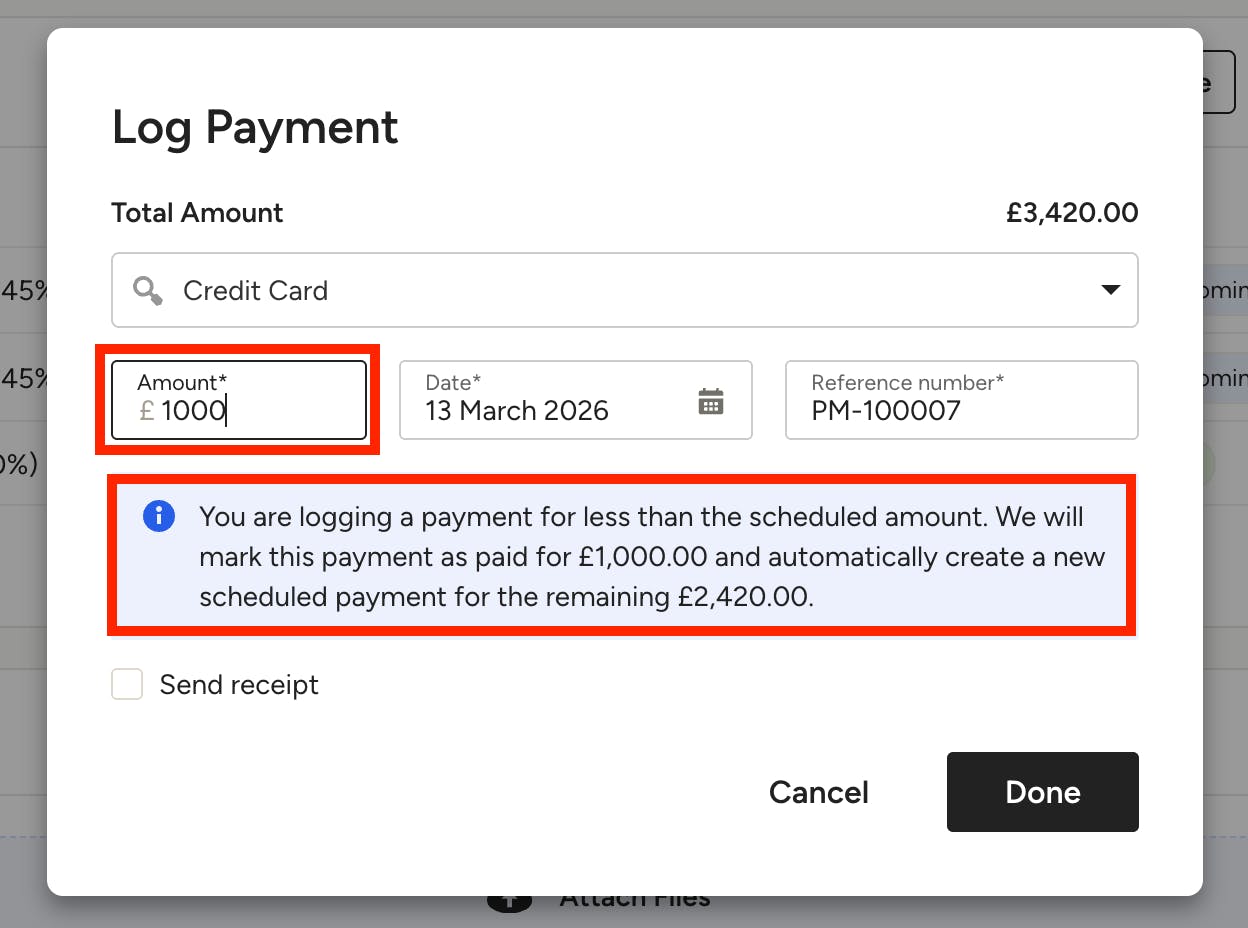Click Done to log the payment
Screen dimensions: 1248x928
[x=1043, y=792]
